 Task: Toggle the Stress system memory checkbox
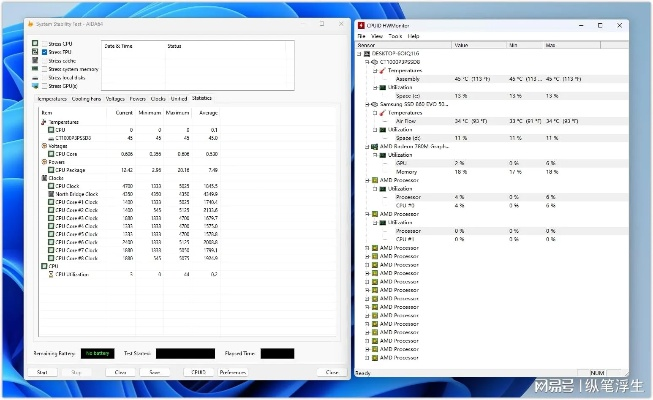coord(43,69)
